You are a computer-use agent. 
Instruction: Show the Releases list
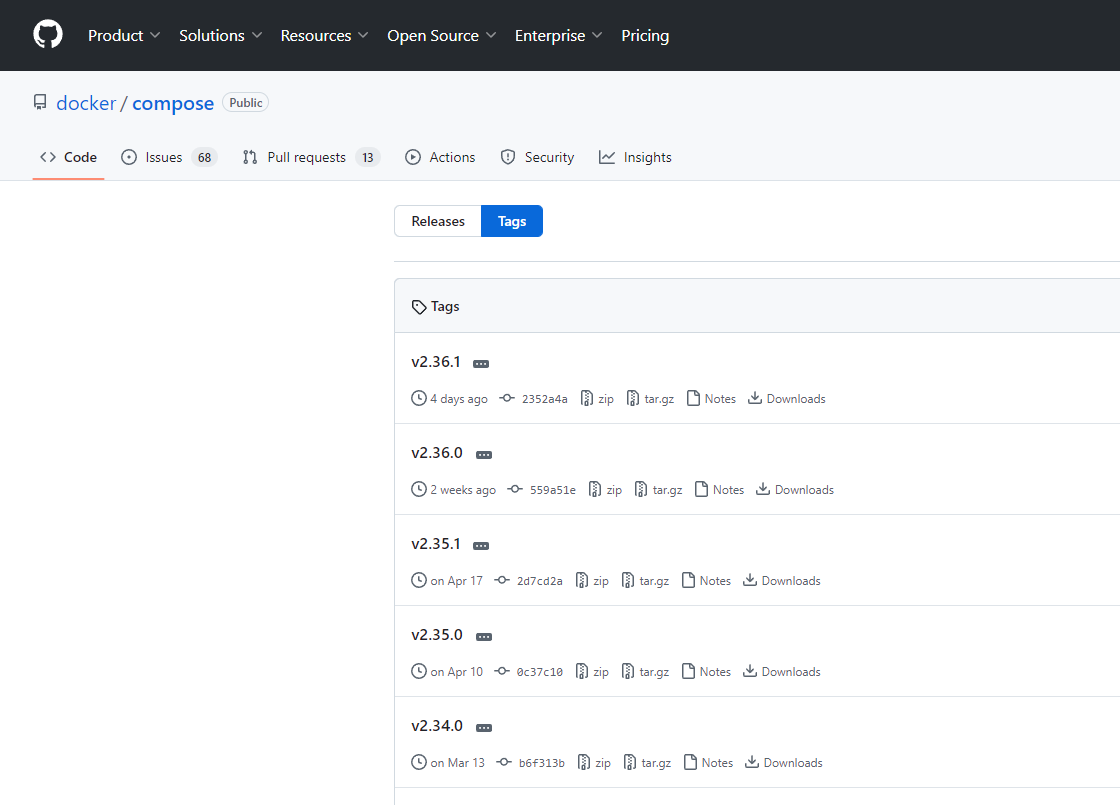pos(438,221)
